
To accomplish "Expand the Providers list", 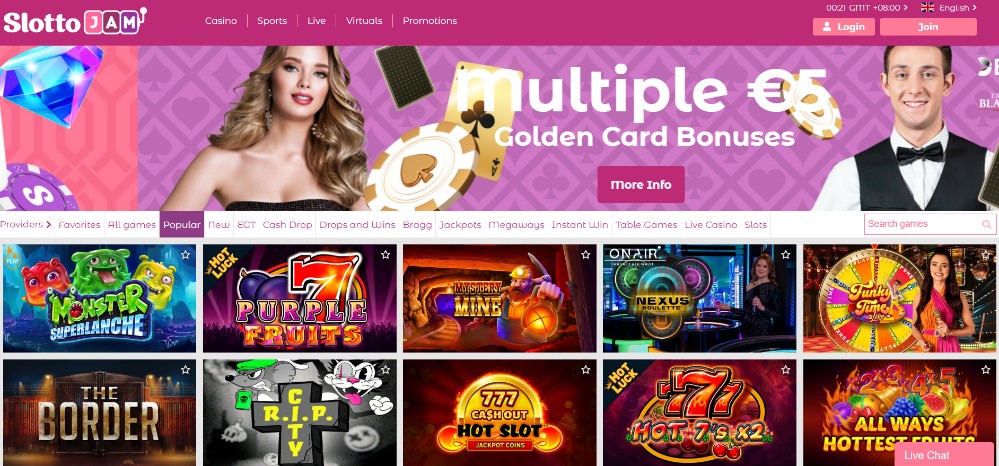I will (26, 224).
